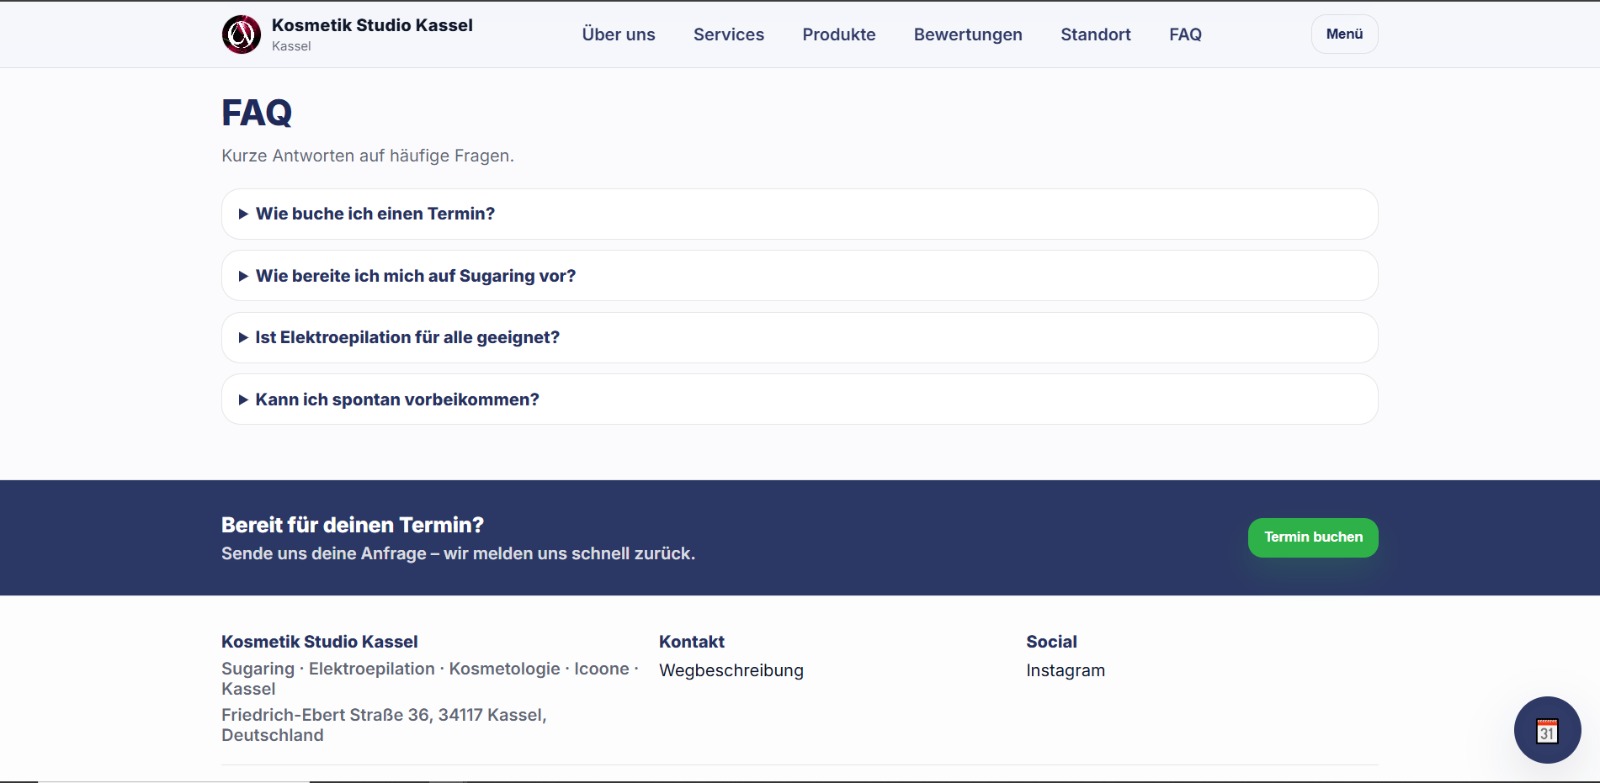The image size is (1600, 783).
Task: Click the Kosmetik Studio Kassel logo icon
Action: tap(241, 35)
